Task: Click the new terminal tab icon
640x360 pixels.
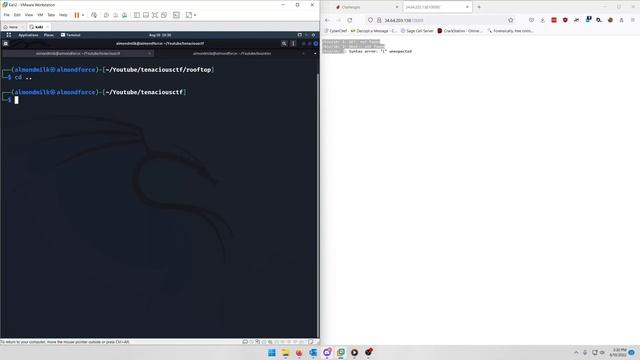Action: pyautogui.click(x=6, y=43)
